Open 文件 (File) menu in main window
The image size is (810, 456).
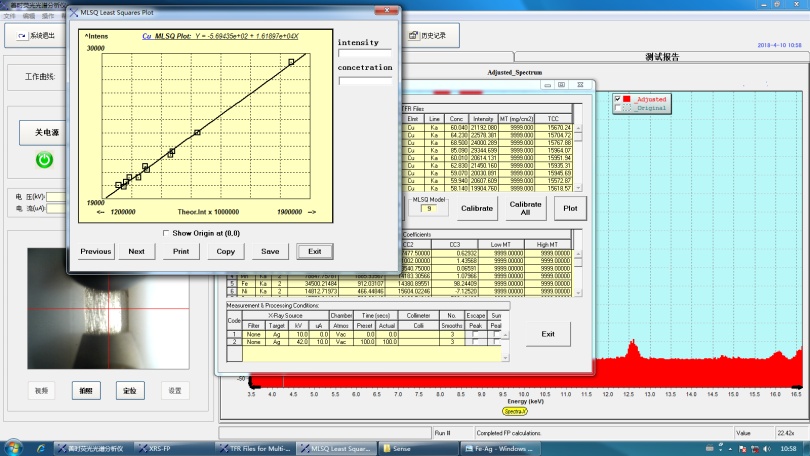pos(9,16)
